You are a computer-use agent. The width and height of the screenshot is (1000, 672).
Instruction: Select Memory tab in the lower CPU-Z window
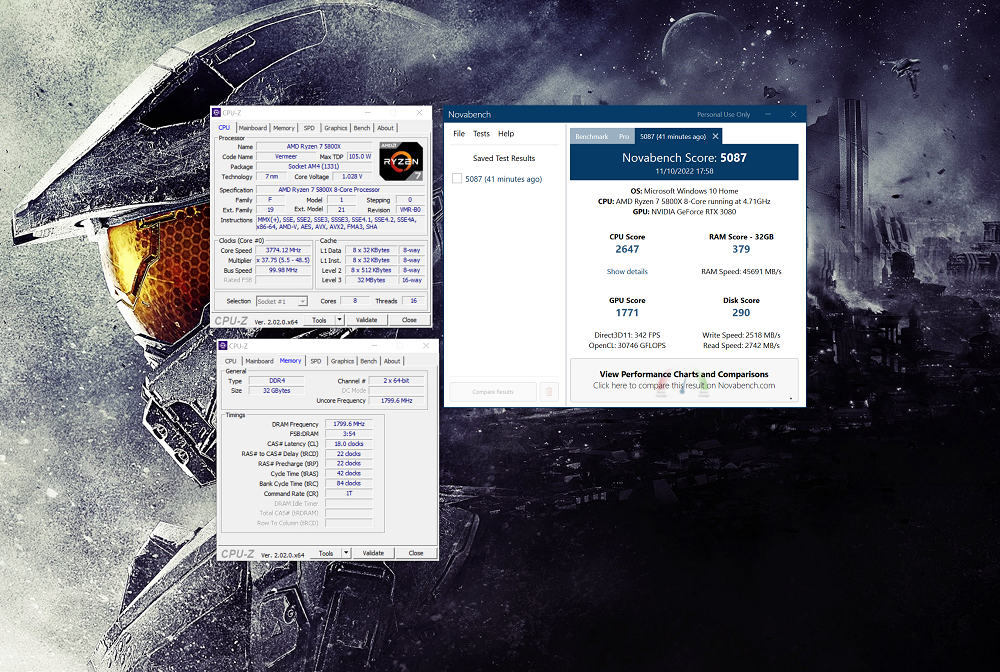click(x=290, y=360)
